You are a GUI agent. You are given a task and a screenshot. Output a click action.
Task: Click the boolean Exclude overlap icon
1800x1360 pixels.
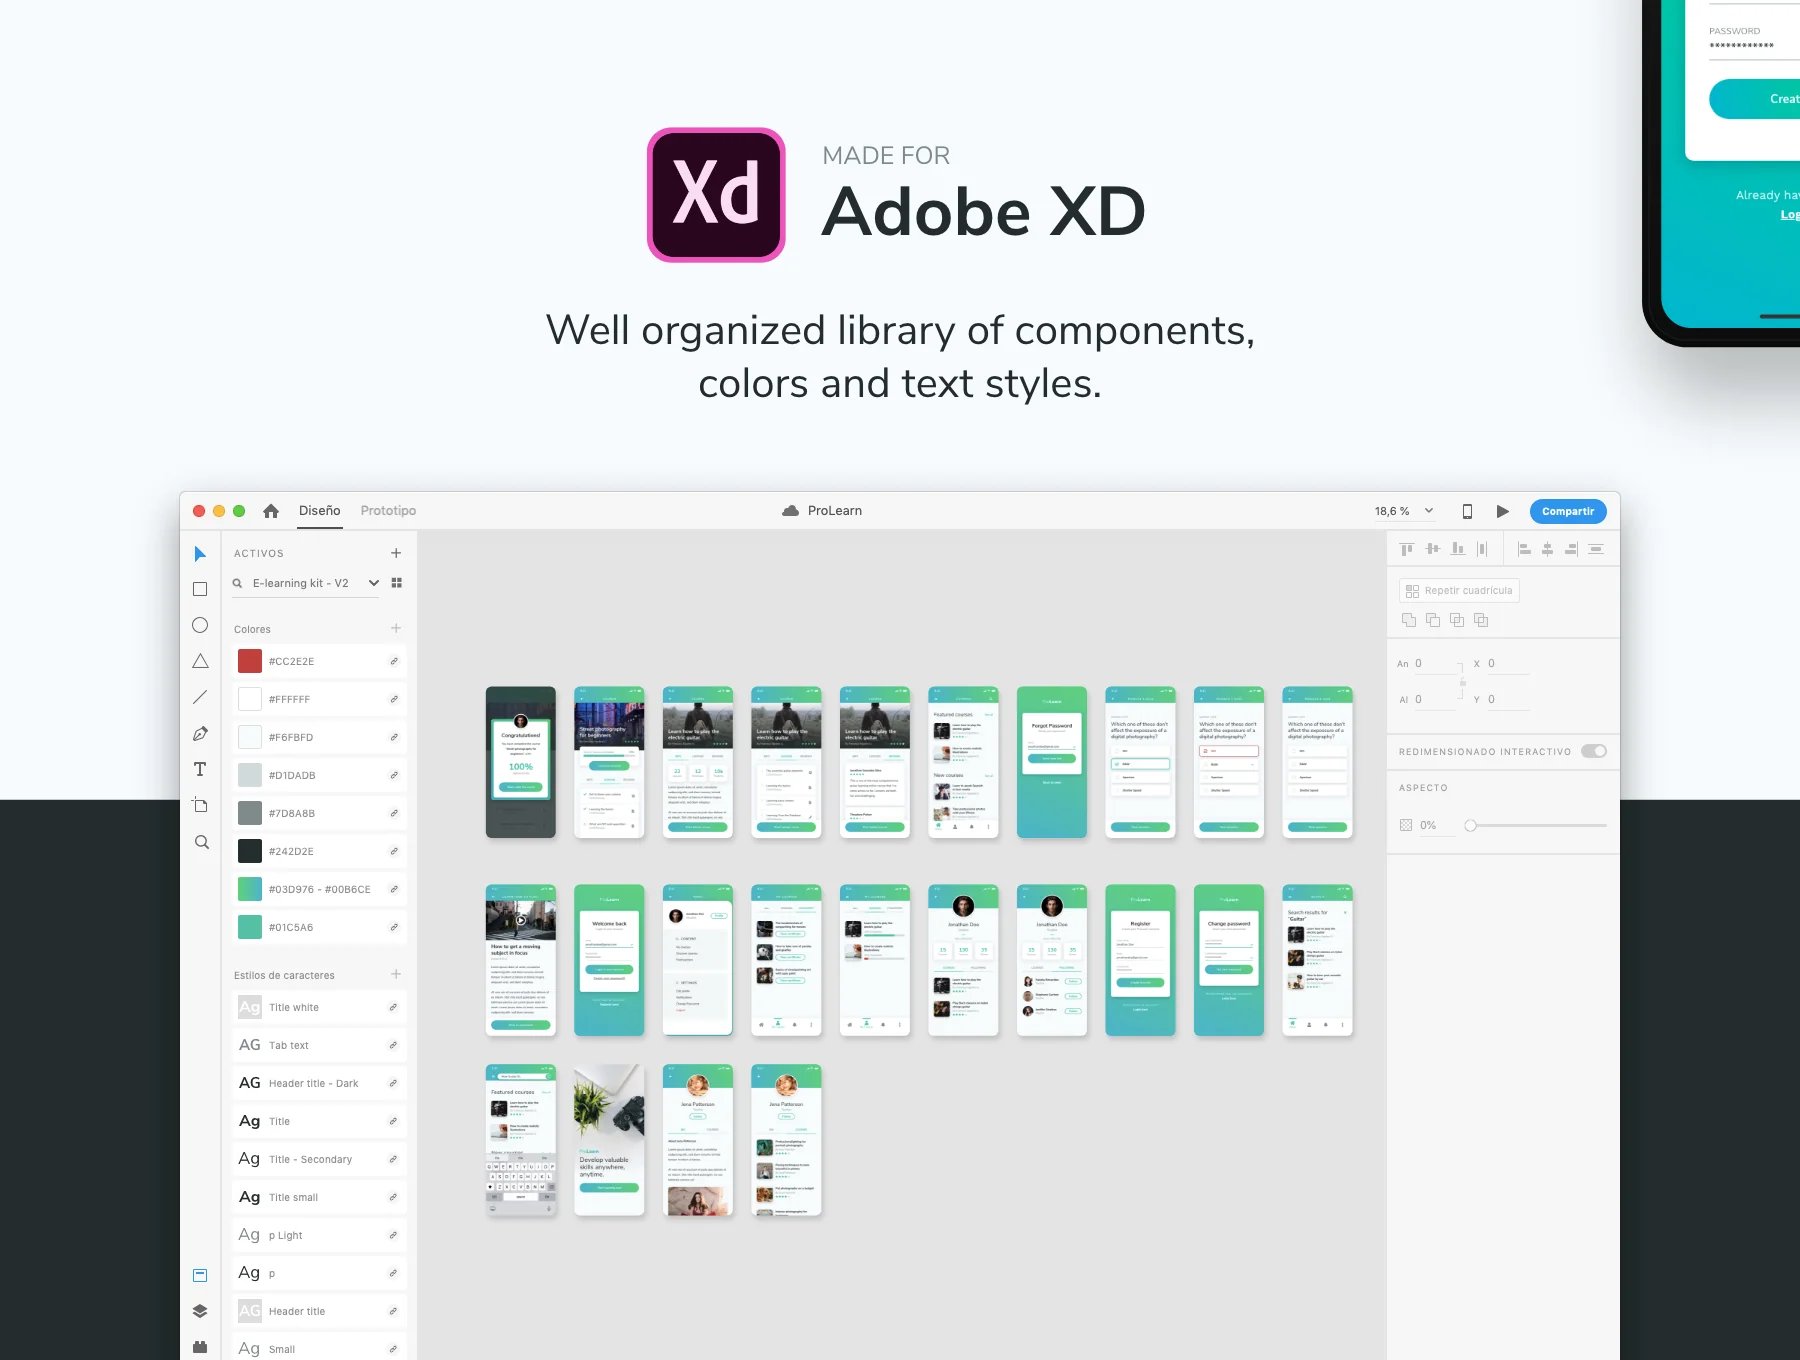pyautogui.click(x=1481, y=620)
